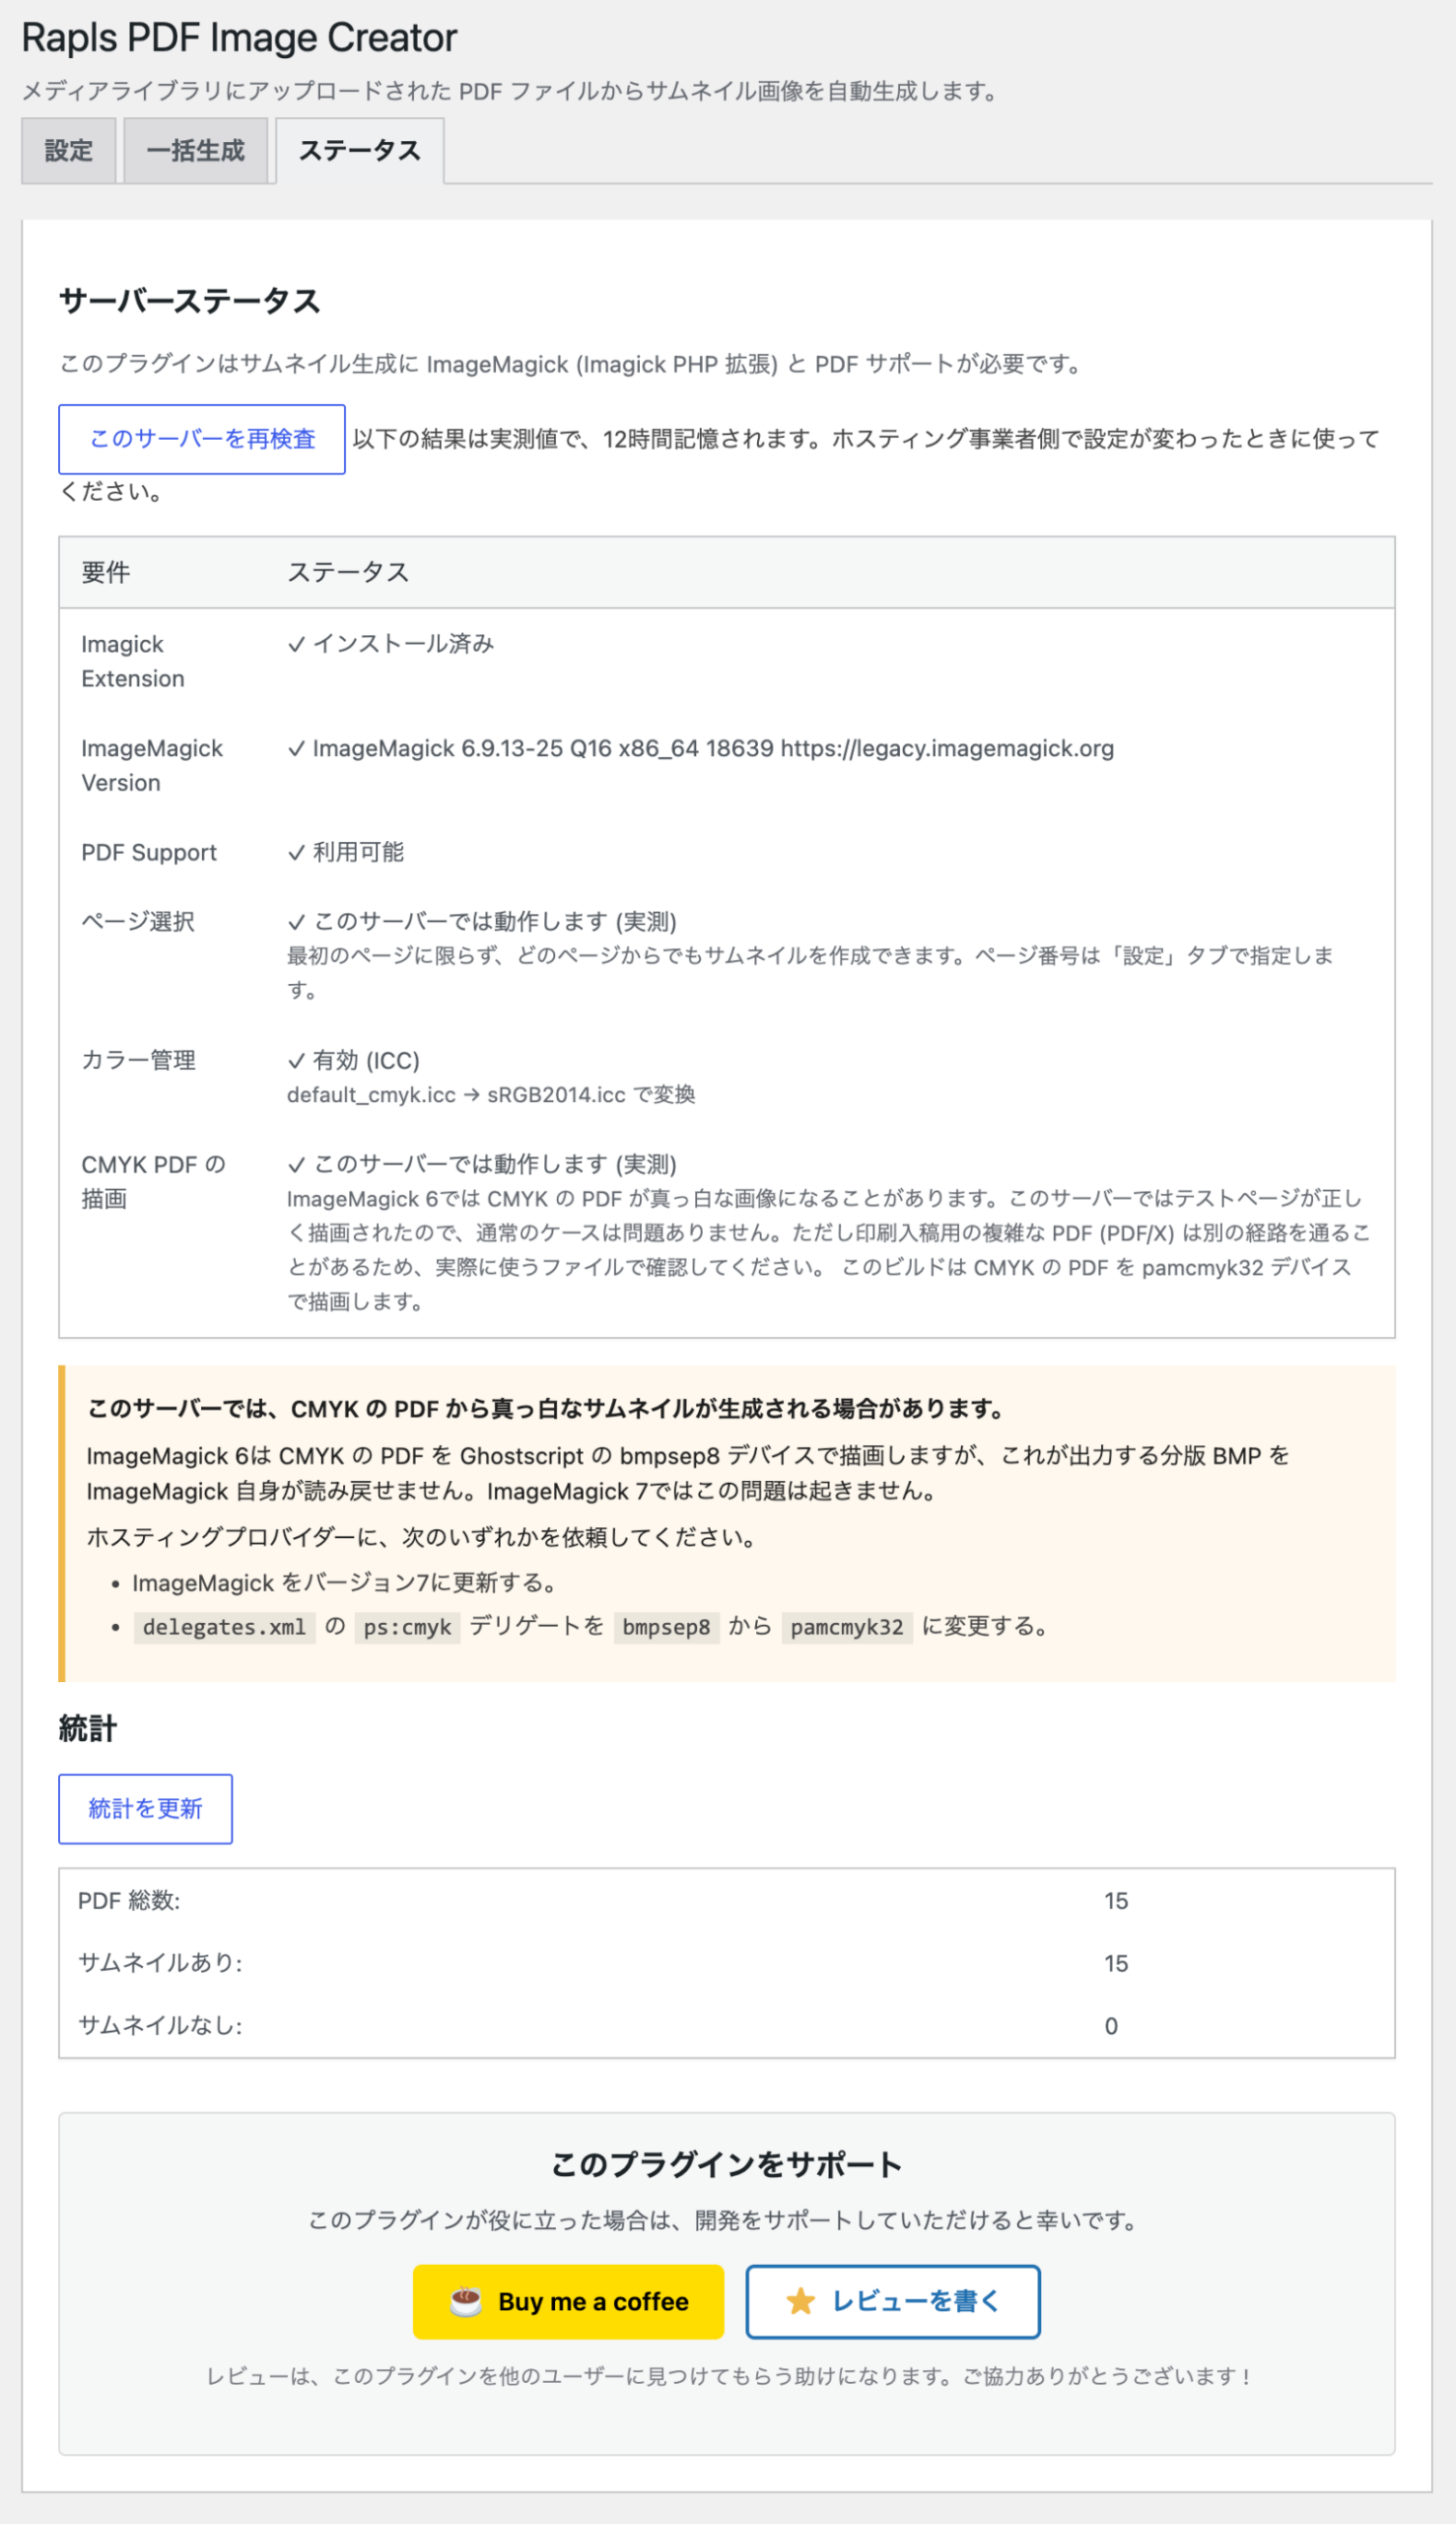Image resolution: width=1456 pixels, height=2524 pixels.
Task: Click the default_cmyk.icc → sRGB2014.icc conversion text
Action: [x=491, y=1095]
